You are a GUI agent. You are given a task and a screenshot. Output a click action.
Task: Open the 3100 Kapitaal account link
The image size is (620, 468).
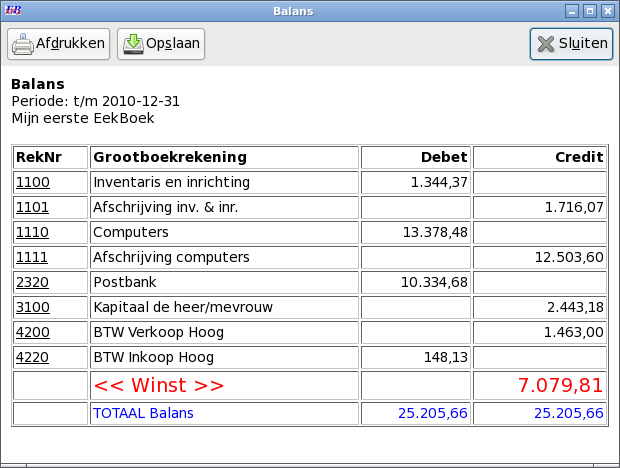pyautogui.click(x=32, y=307)
